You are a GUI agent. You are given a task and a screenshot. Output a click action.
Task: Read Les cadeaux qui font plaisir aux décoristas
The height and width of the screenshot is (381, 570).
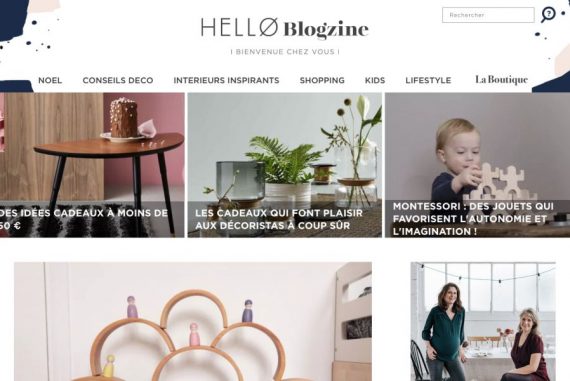pyautogui.click(x=279, y=219)
